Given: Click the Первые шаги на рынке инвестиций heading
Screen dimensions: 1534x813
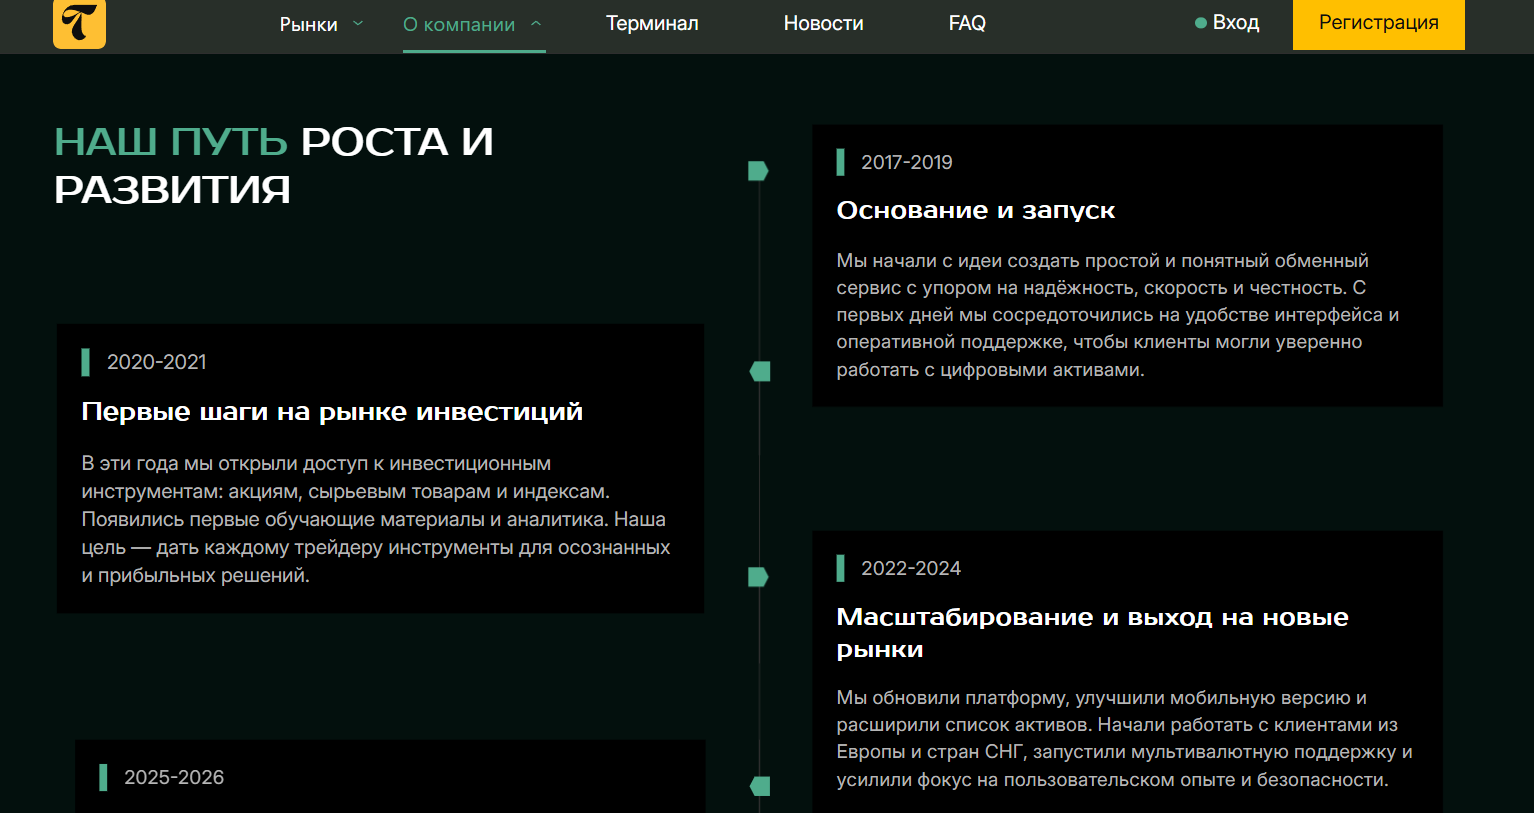Looking at the screenshot, I should coord(332,412).
